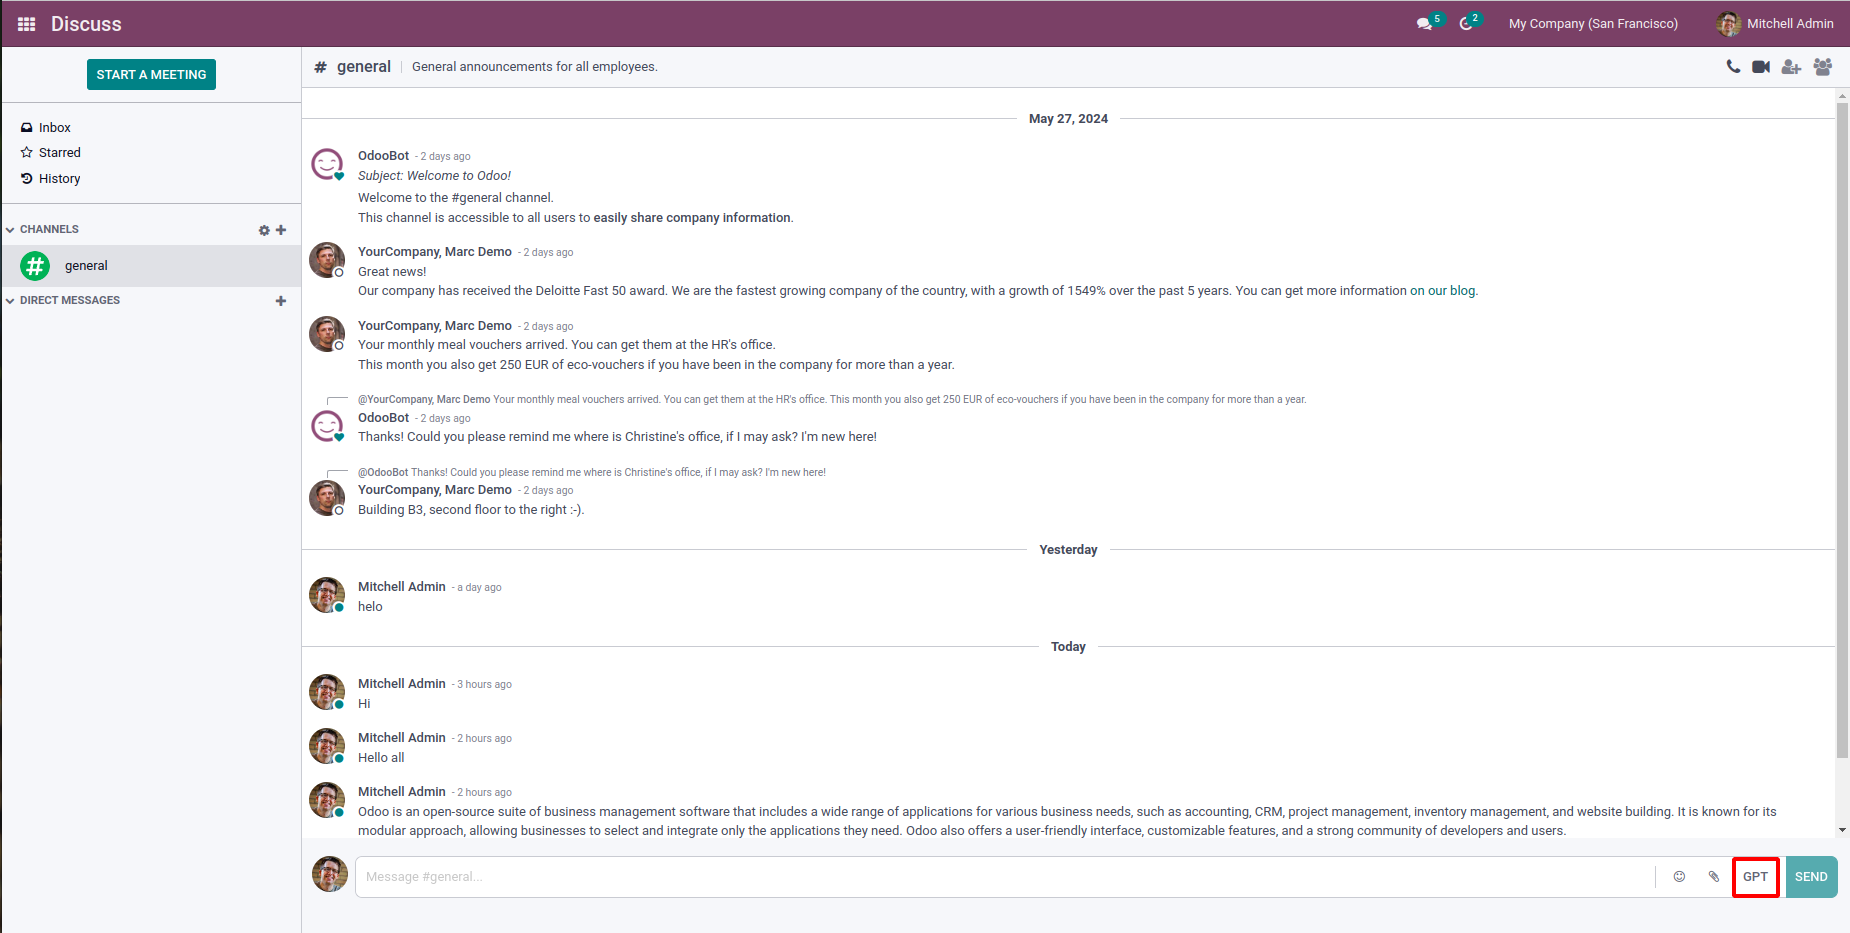Screen dimensions: 1850x933
Task: Click Marc Demo's avatar on meal vouchers message
Action: click(x=327, y=334)
